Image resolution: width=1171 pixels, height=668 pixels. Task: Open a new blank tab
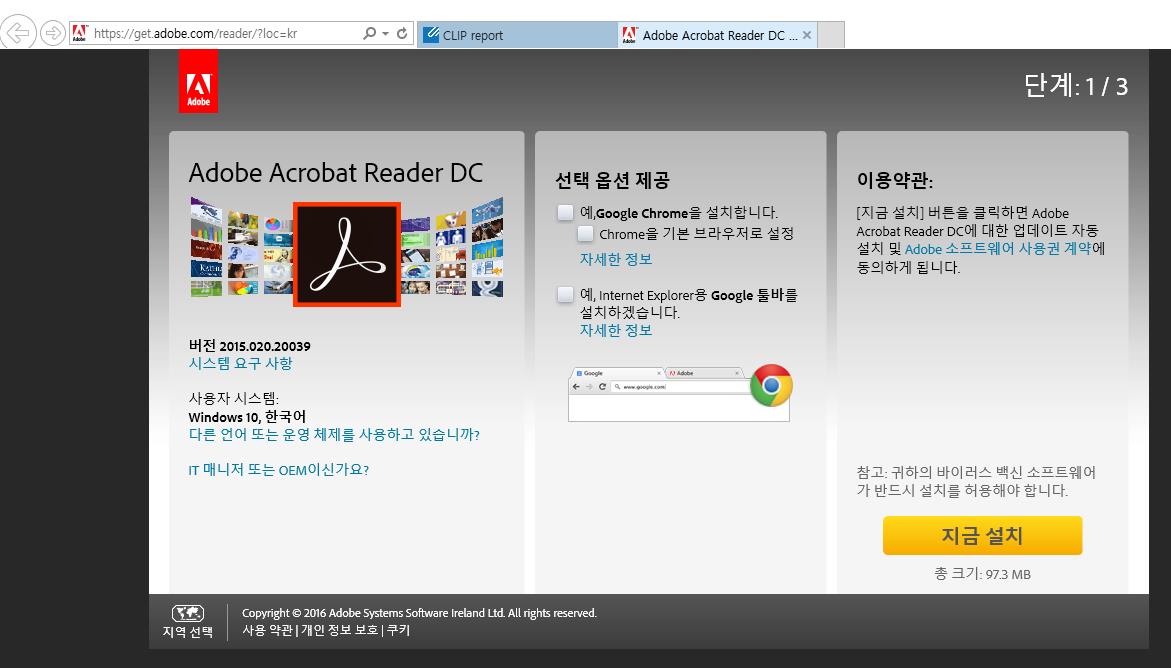point(831,34)
